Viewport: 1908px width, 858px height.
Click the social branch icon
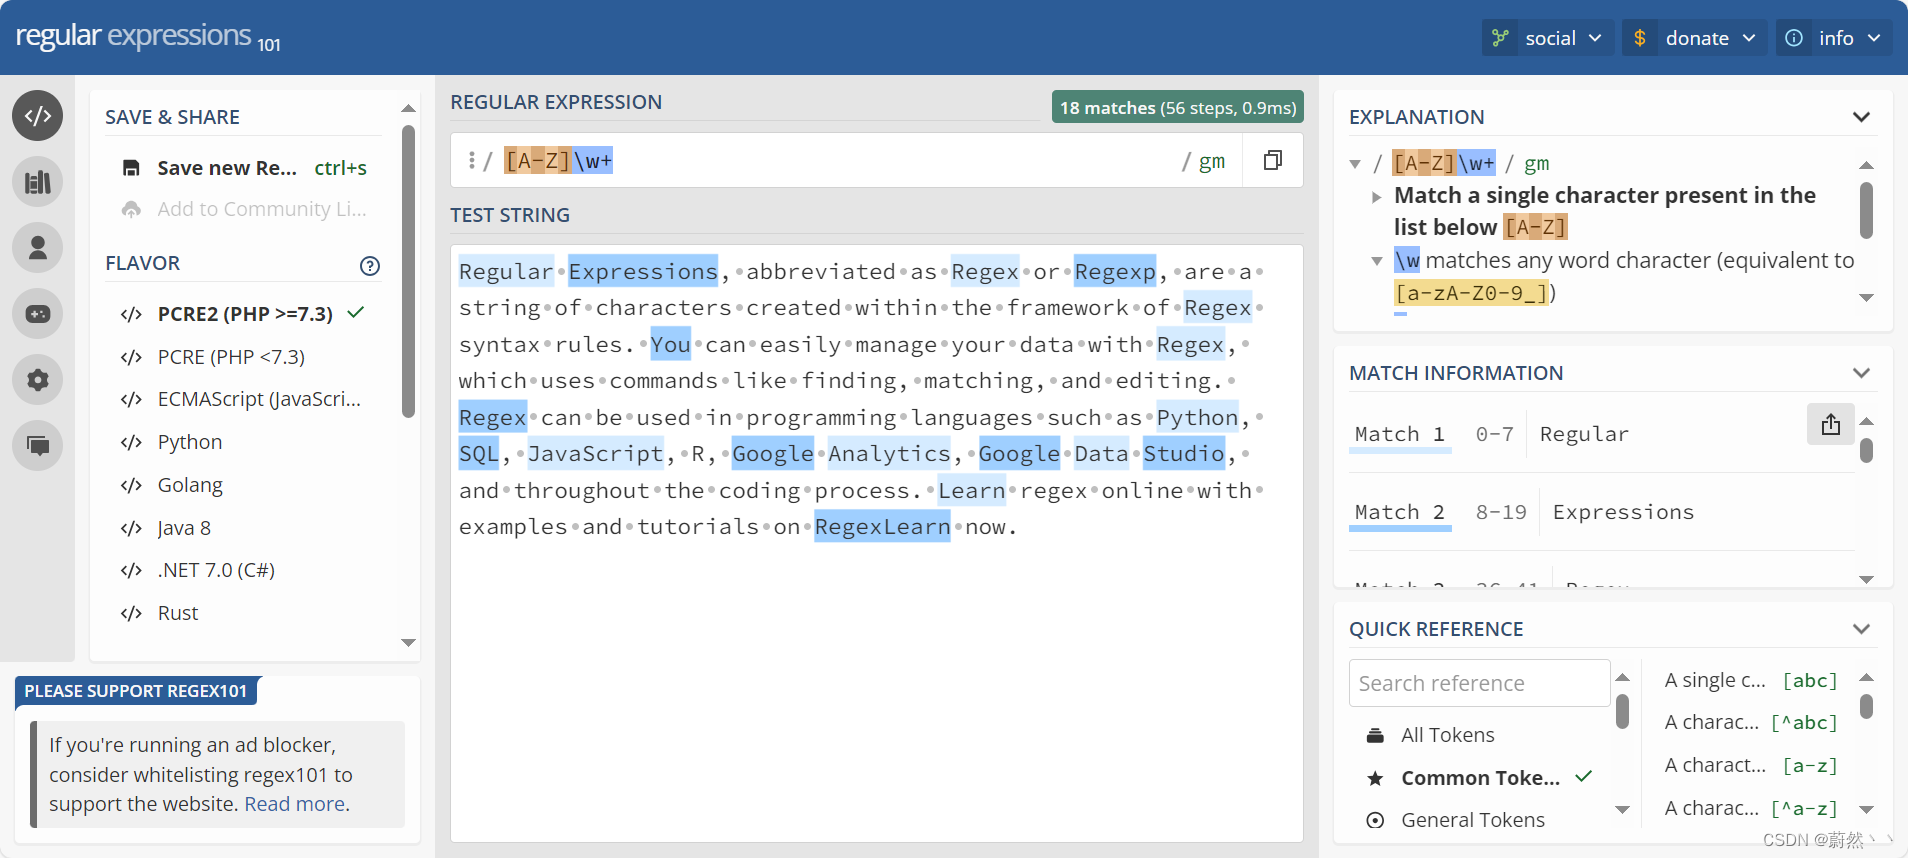[x=1500, y=38]
